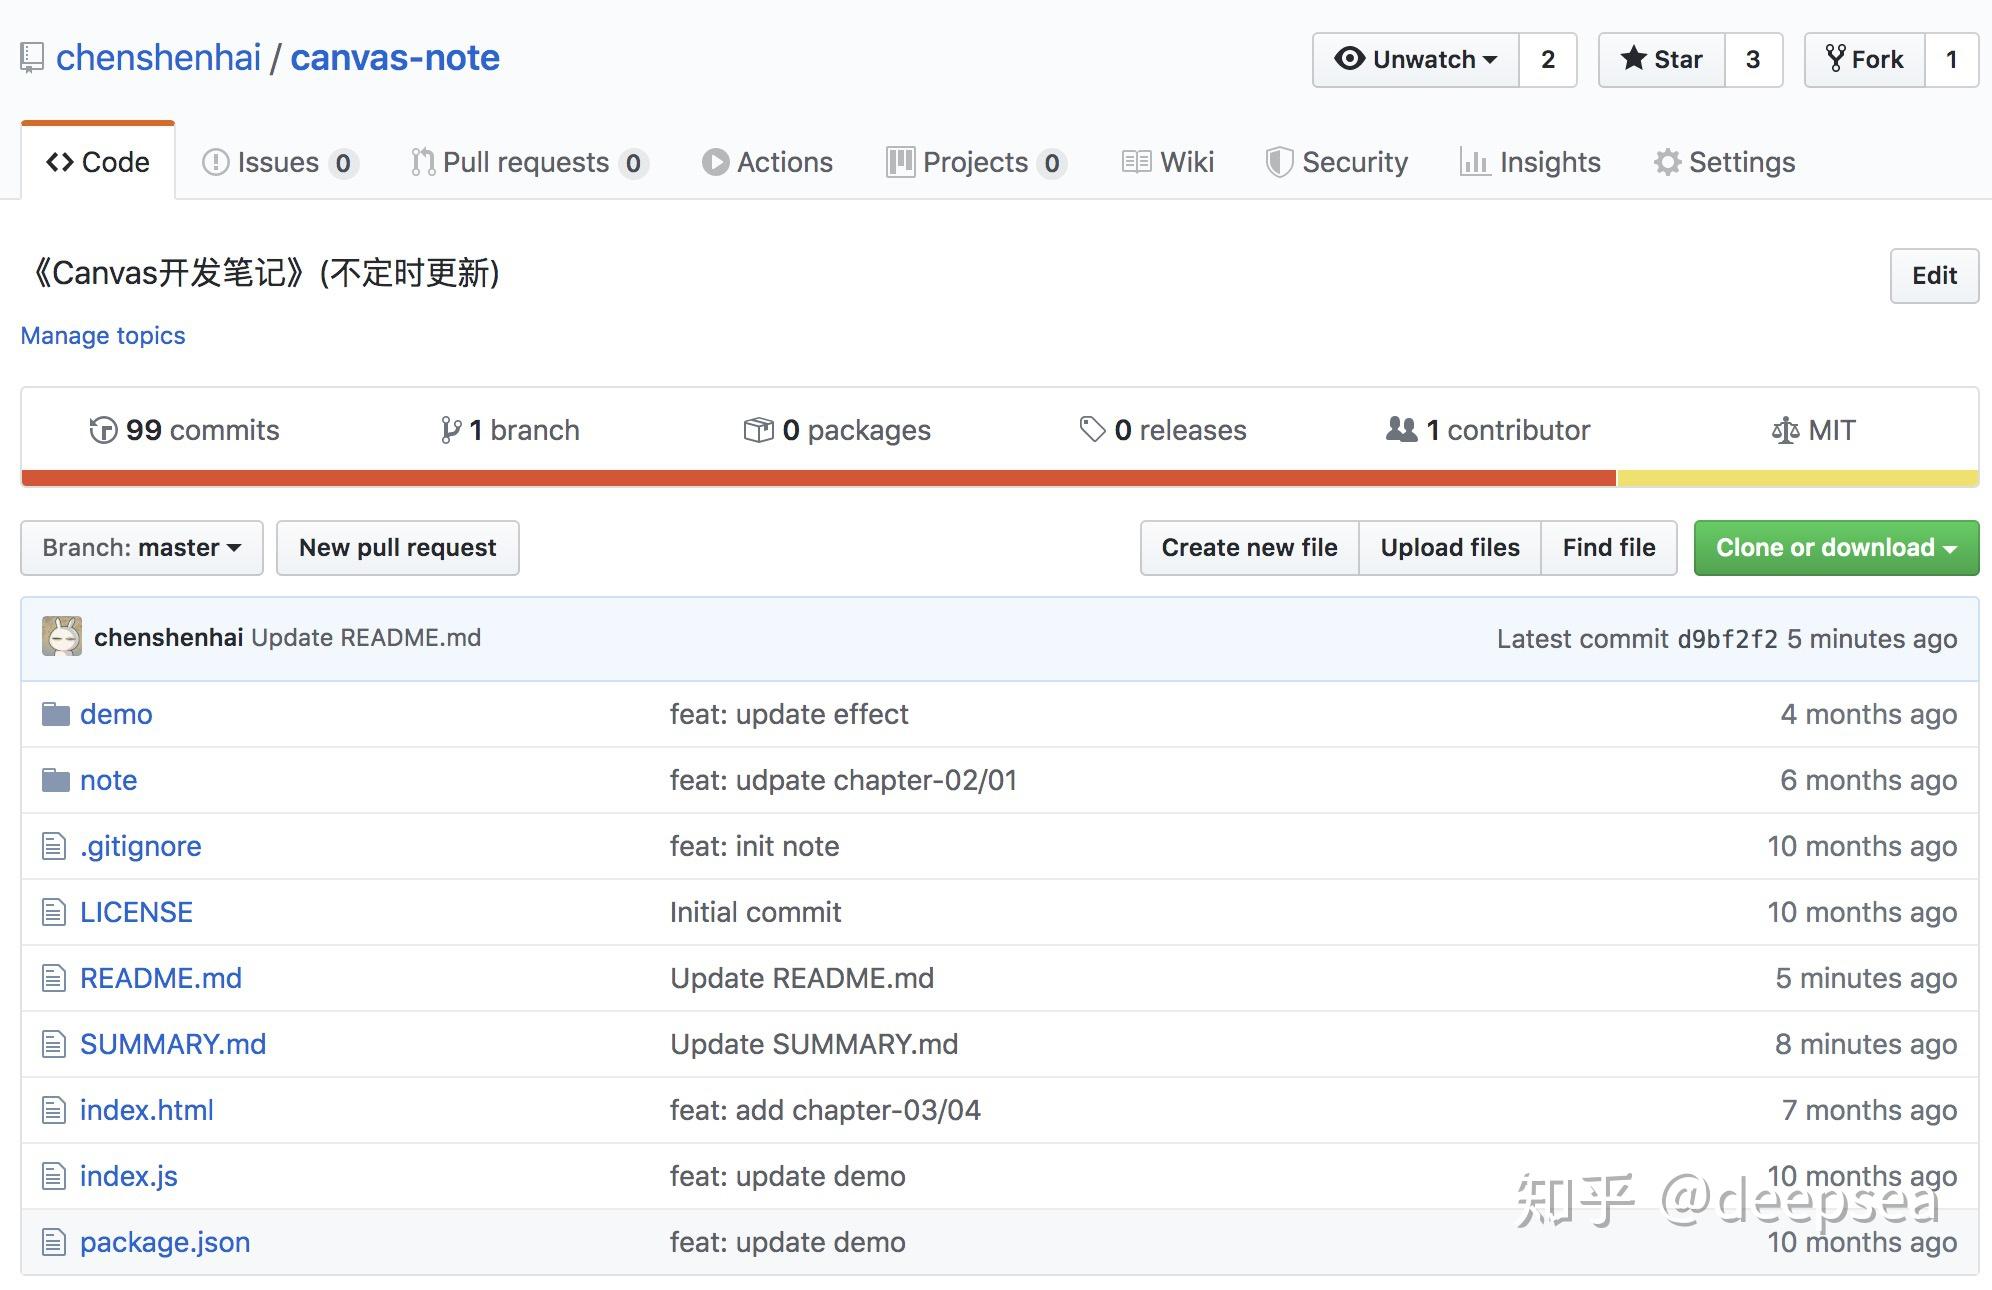The height and width of the screenshot is (1290, 1992).
Task: Open commit 'feat: udpate chapter-02/01'
Action: click(843, 780)
